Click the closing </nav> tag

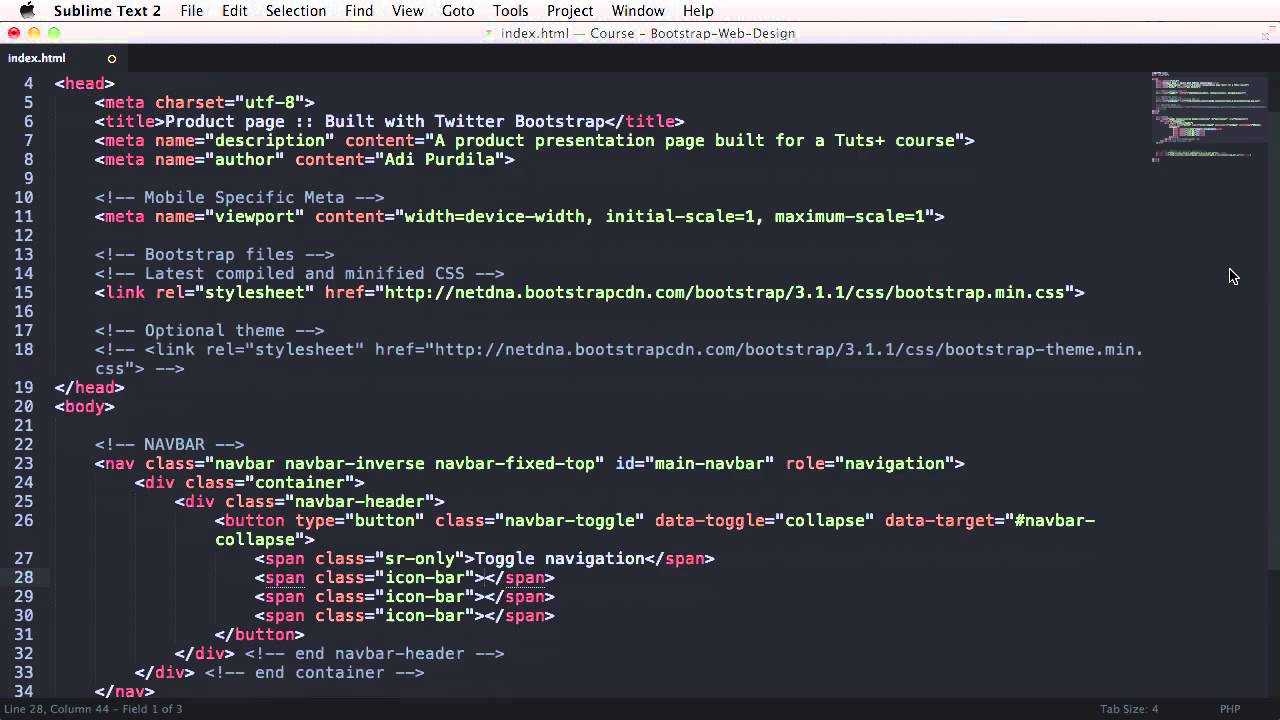point(125,692)
